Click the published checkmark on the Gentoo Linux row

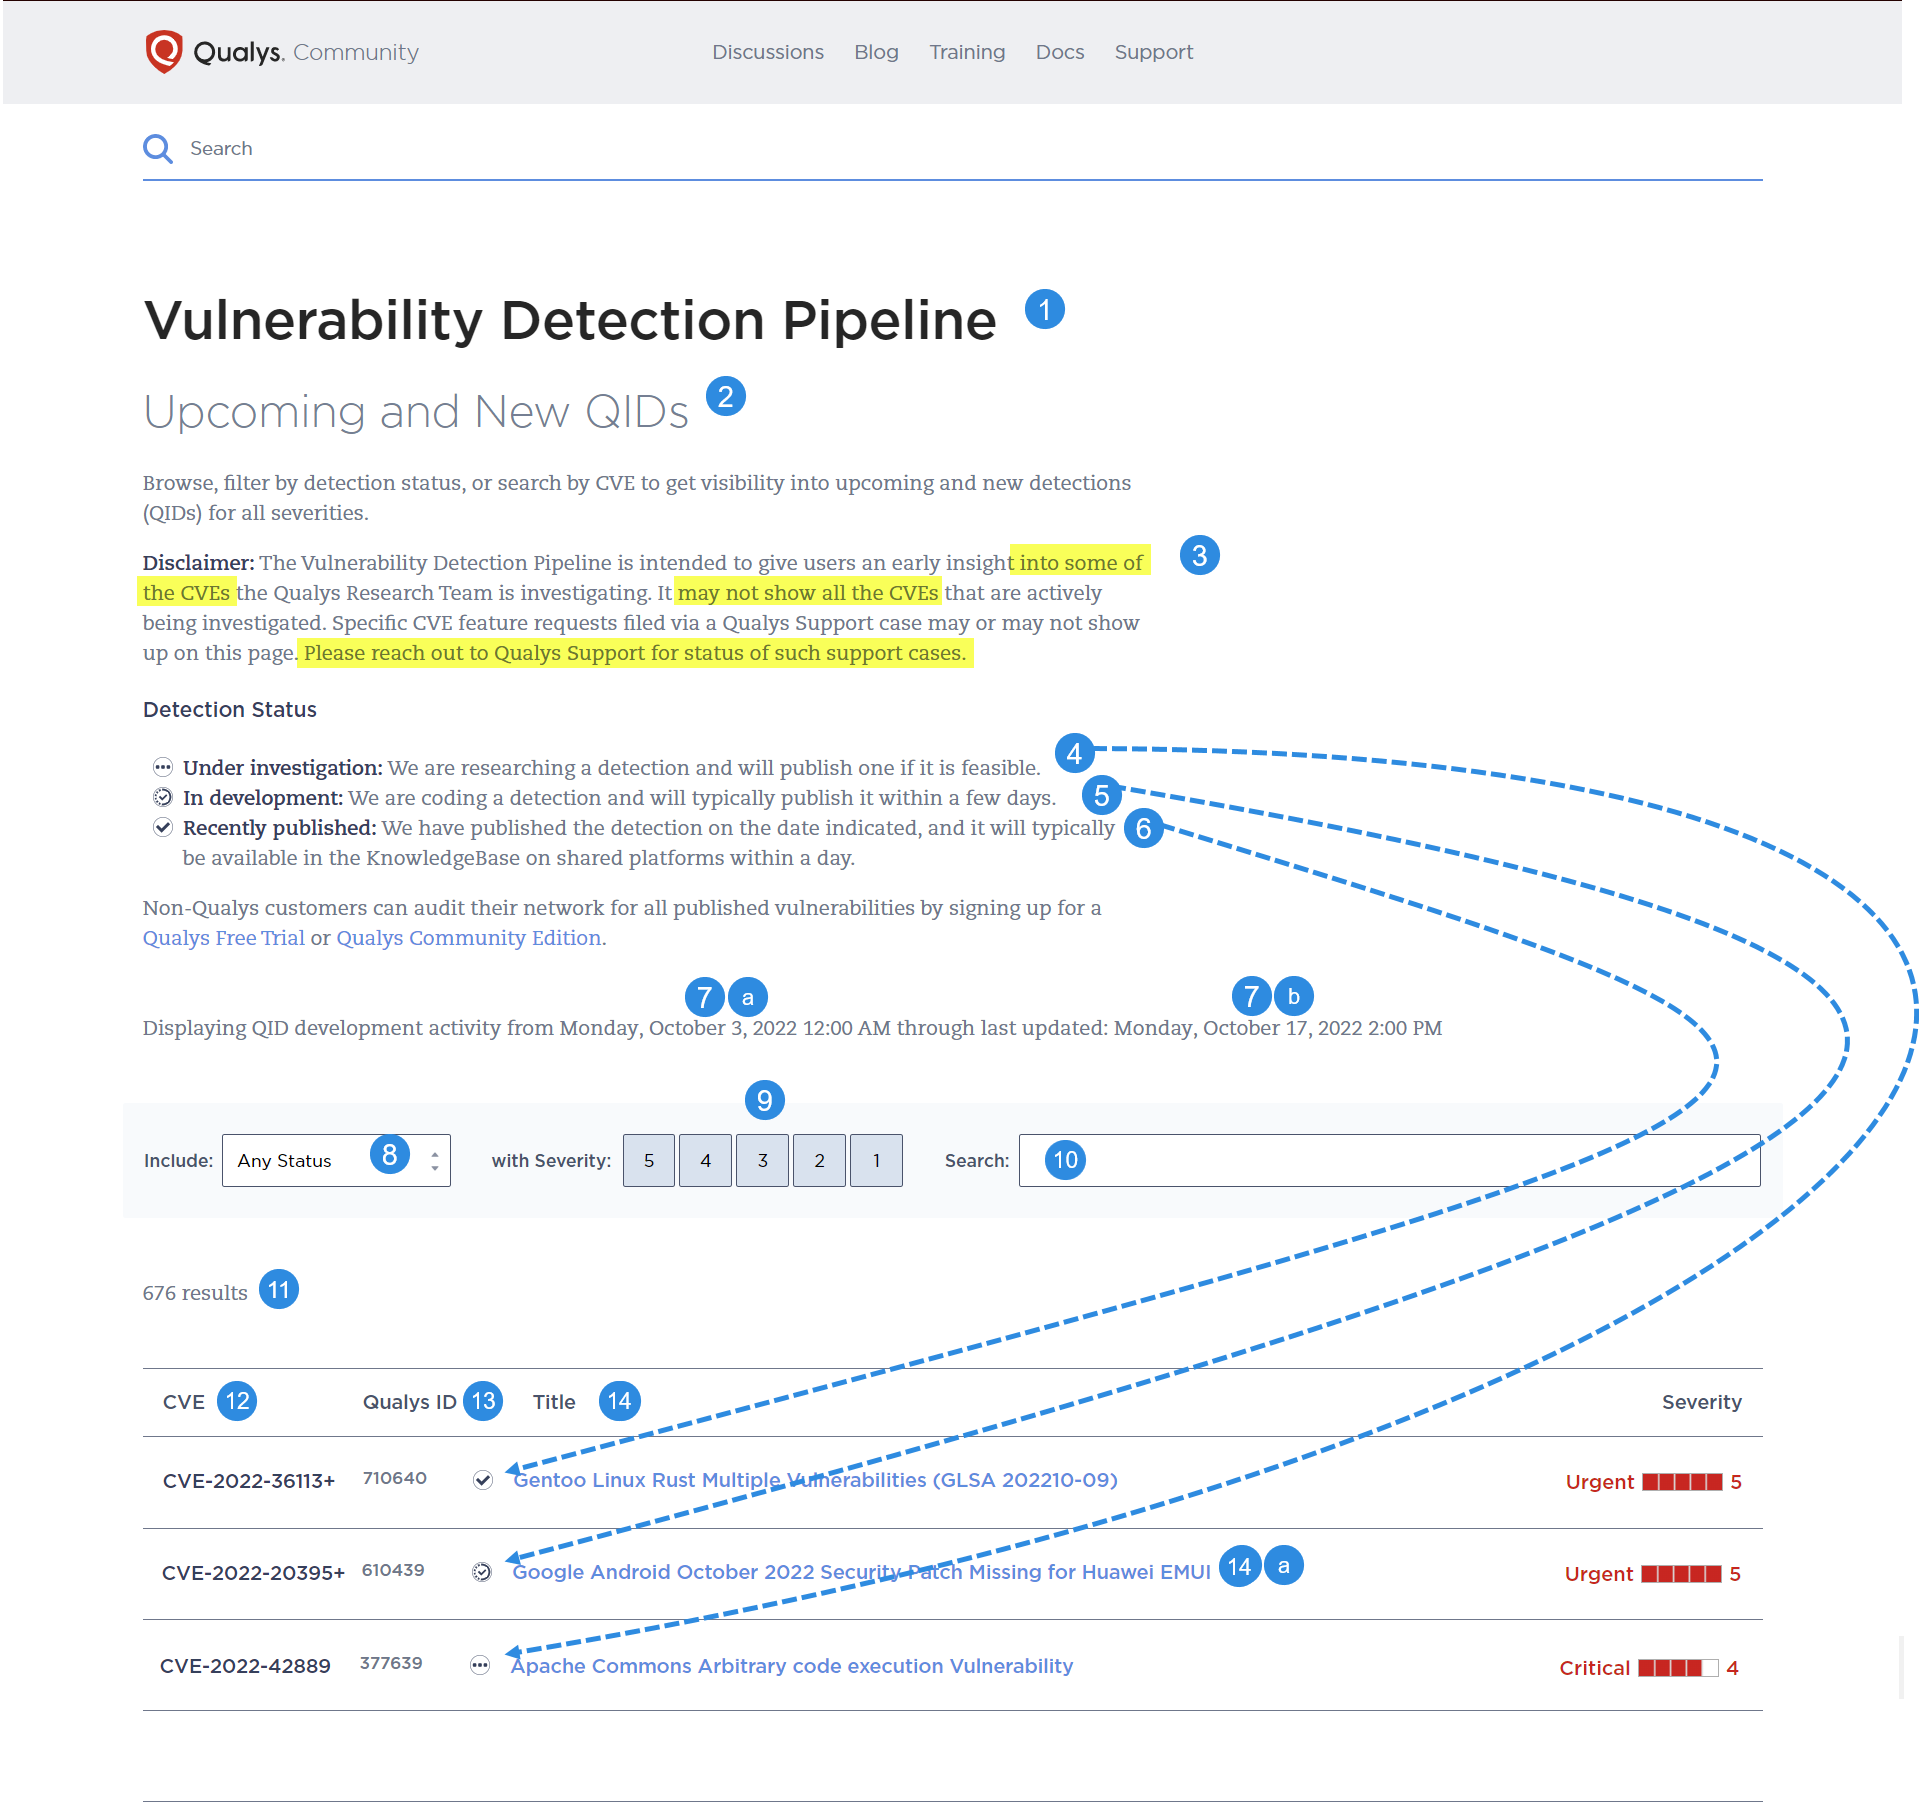[483, 1481]
